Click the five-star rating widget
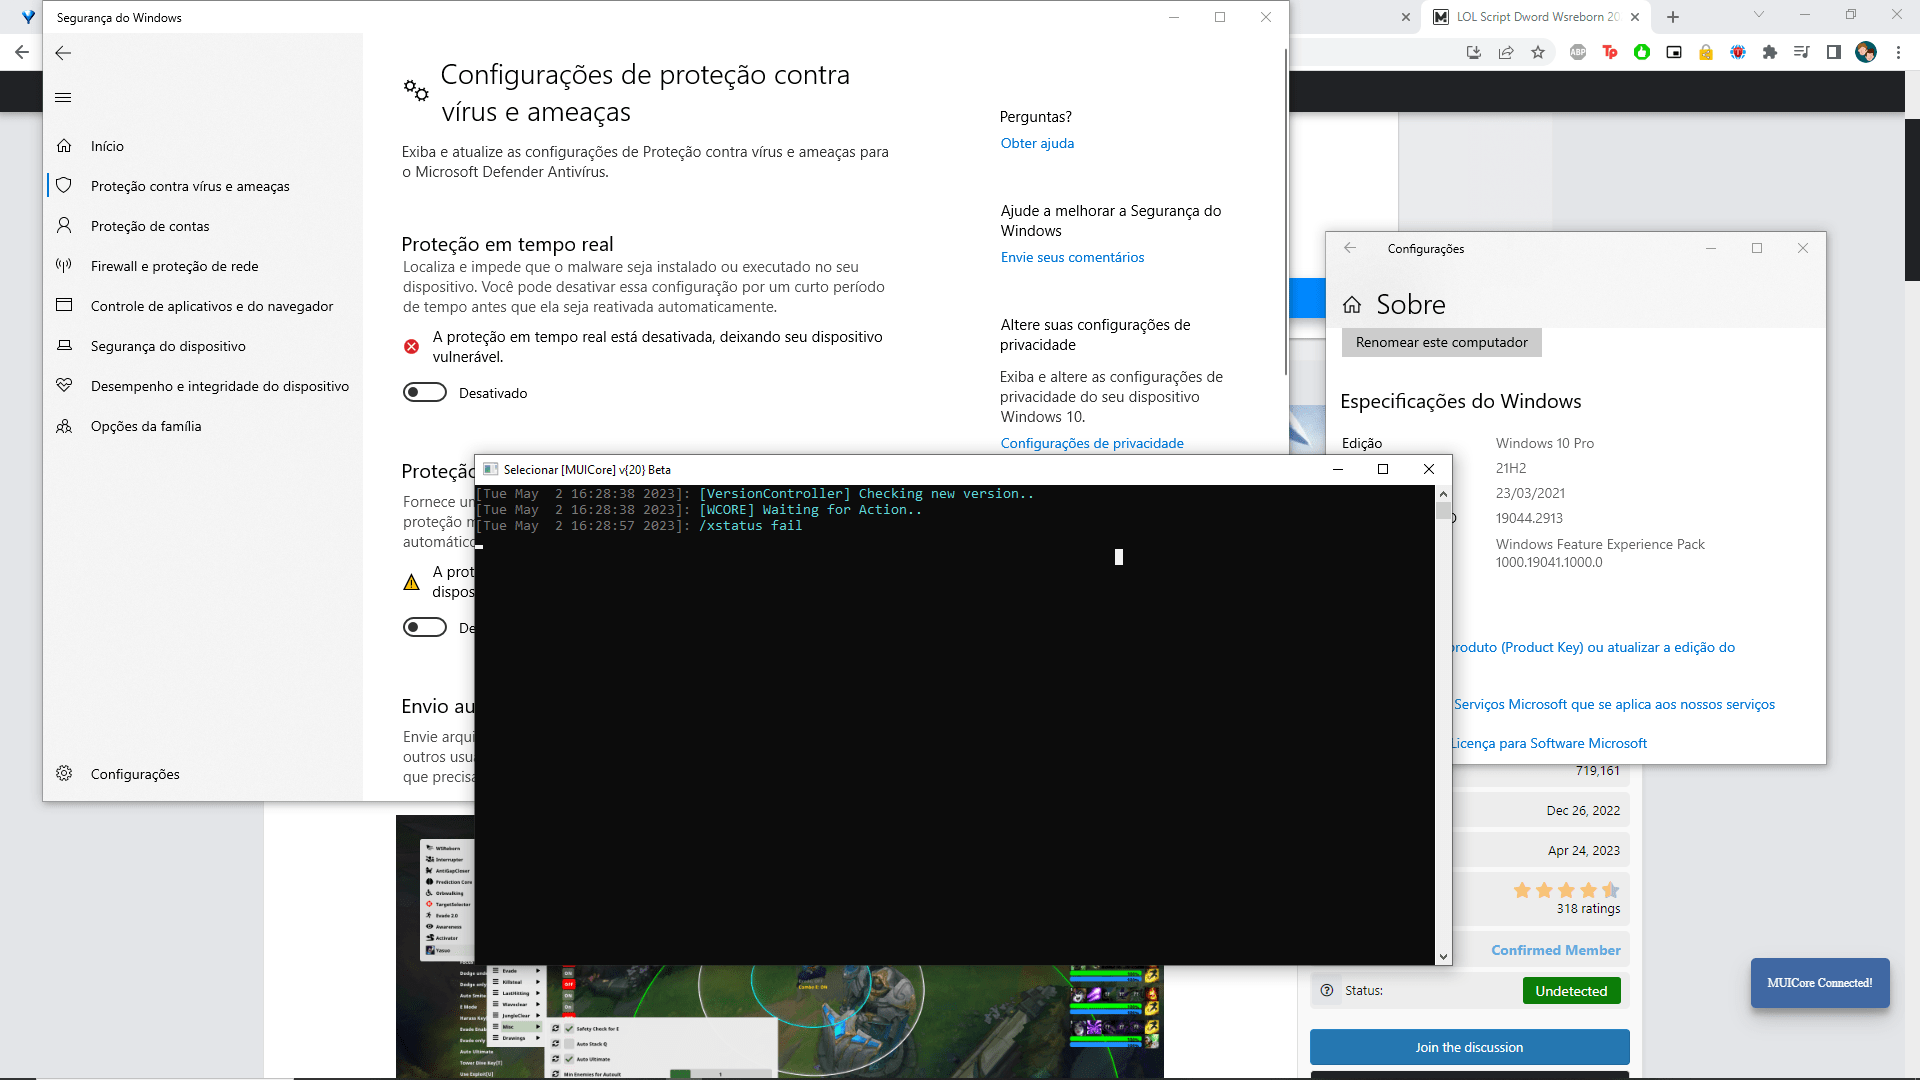Image resolution: width=1920 pixels, height=1080 pixels. tap(1566, 890)
